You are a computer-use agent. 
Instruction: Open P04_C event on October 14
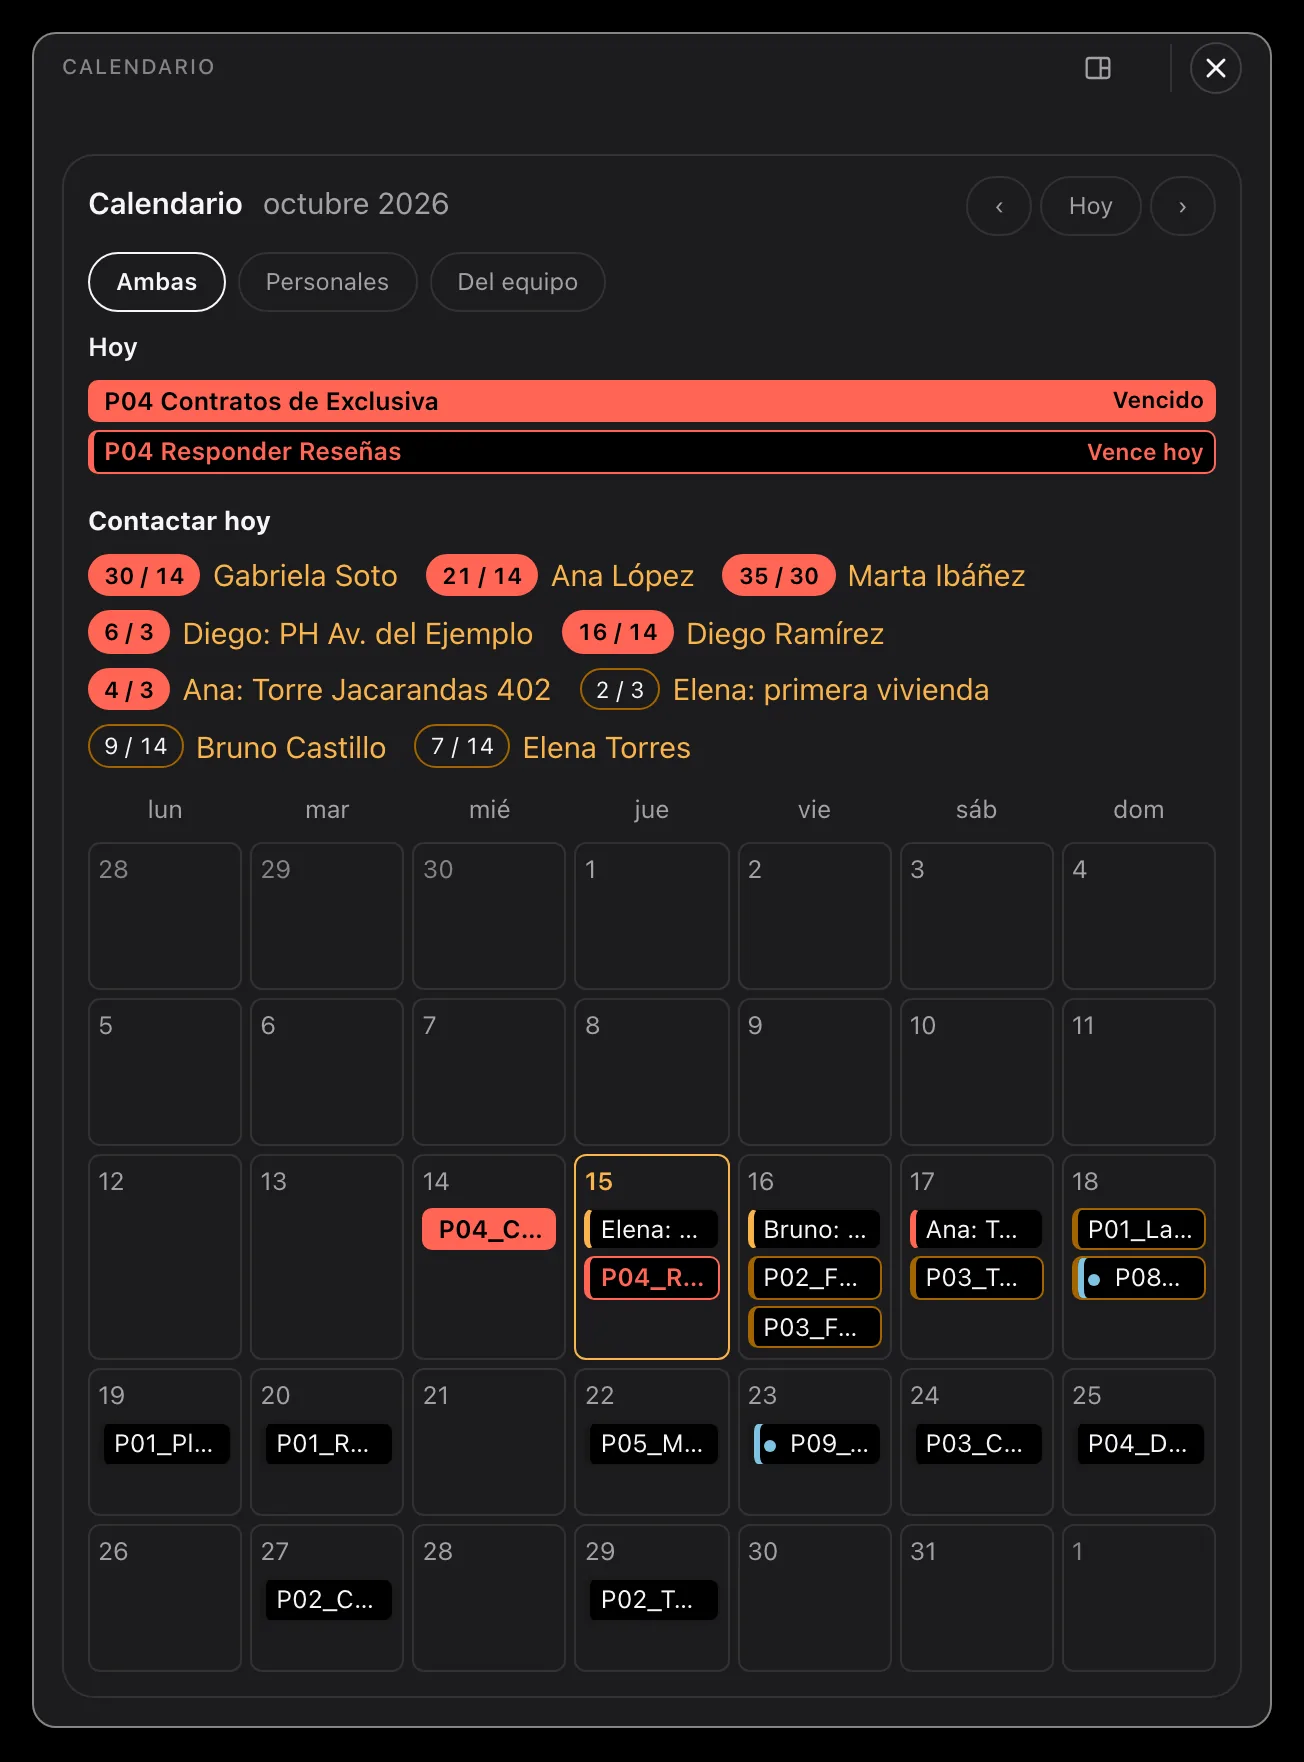click(489, 1229)
